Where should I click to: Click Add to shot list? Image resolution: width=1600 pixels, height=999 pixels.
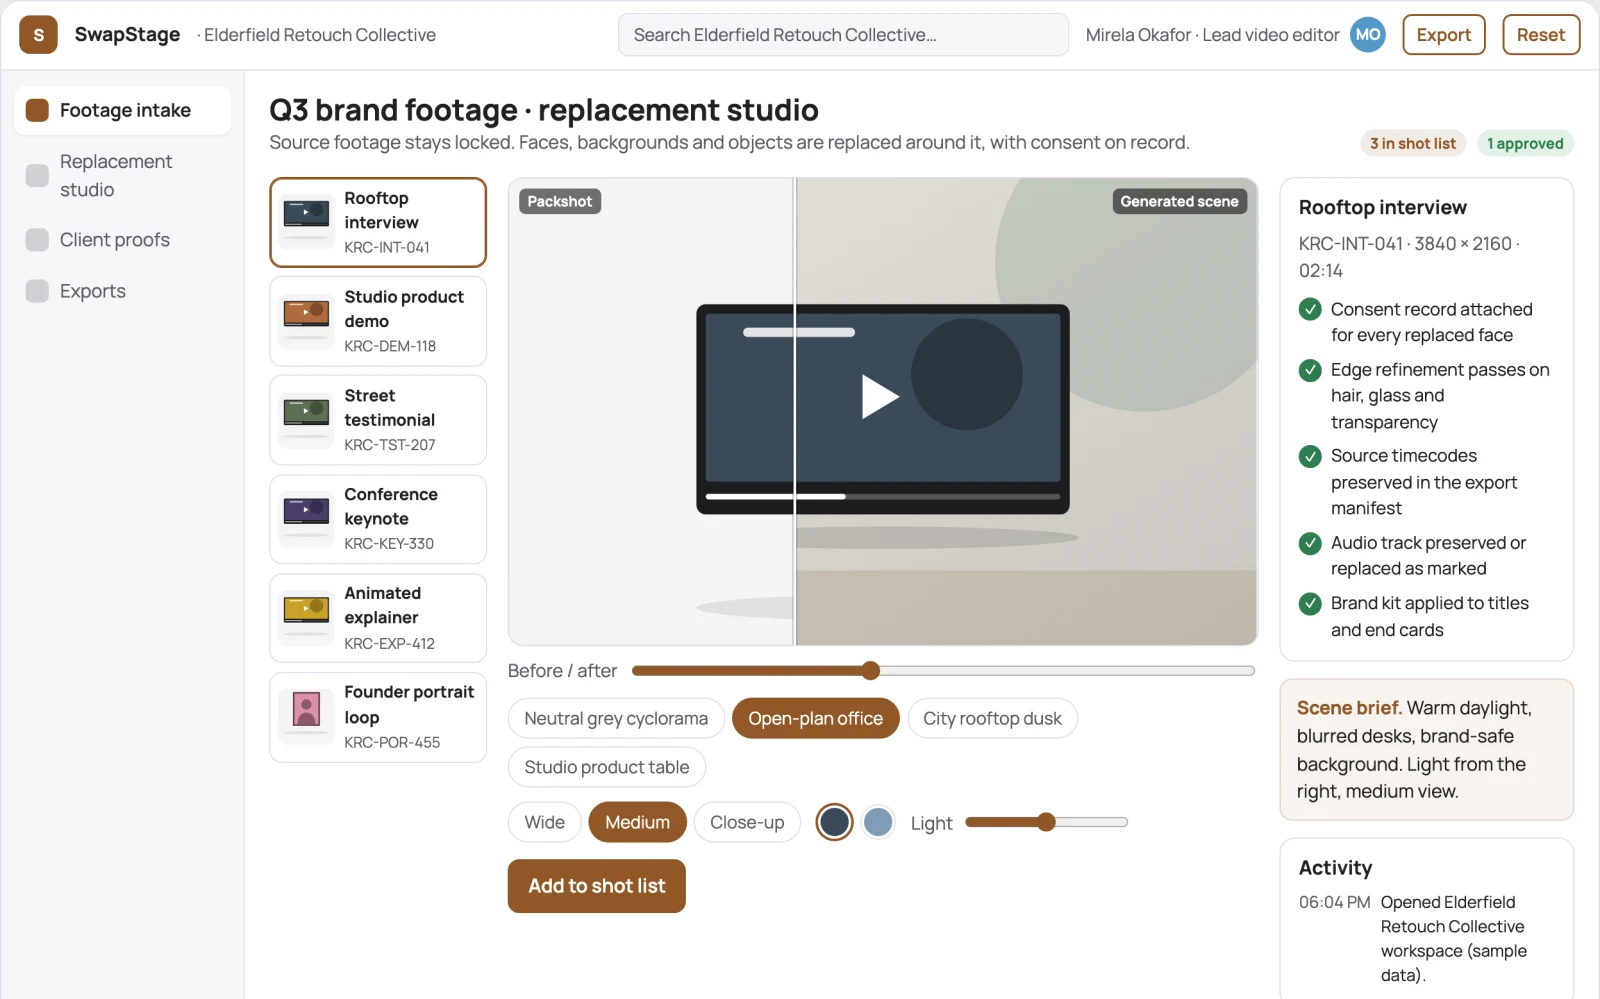[596, 886]
